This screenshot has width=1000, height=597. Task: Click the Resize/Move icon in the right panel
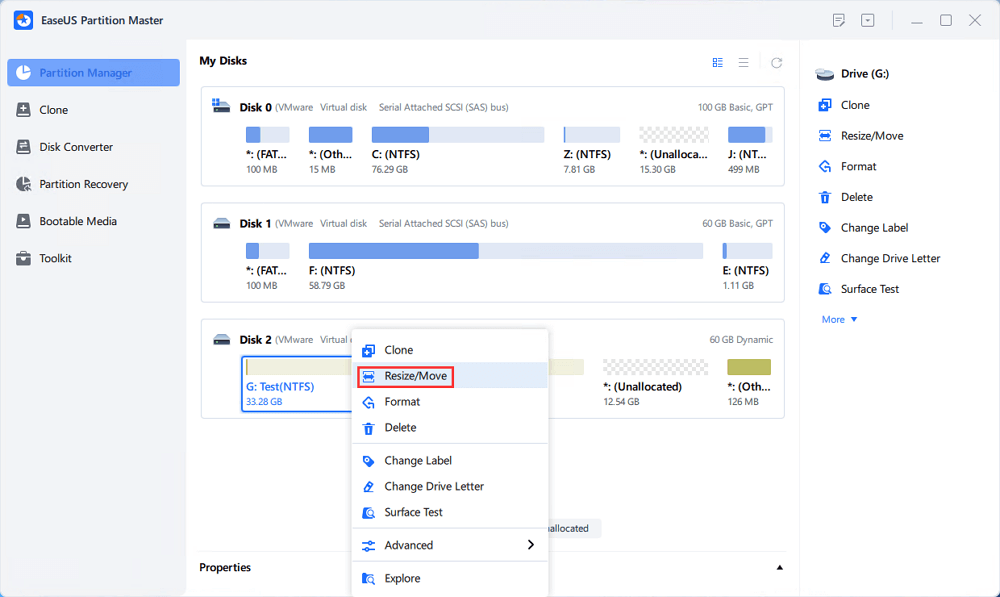tap(825, 135)
